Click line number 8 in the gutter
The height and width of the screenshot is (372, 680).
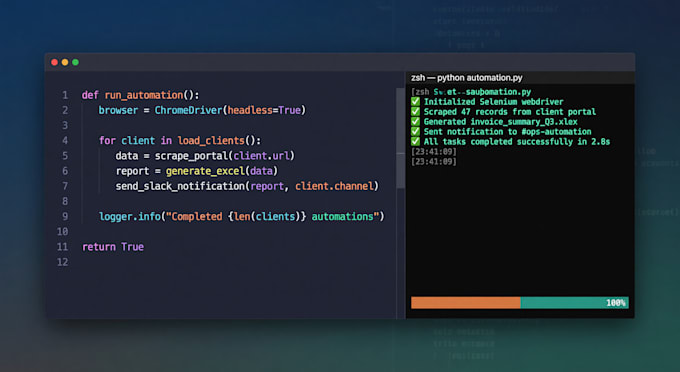pos(65,201)
